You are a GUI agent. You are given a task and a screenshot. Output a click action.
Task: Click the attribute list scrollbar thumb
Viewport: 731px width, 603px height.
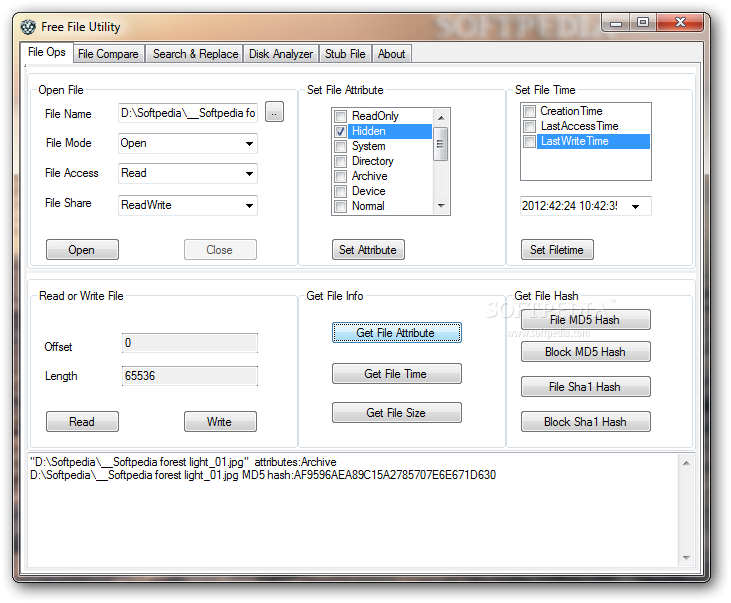[x=441, y=144]
